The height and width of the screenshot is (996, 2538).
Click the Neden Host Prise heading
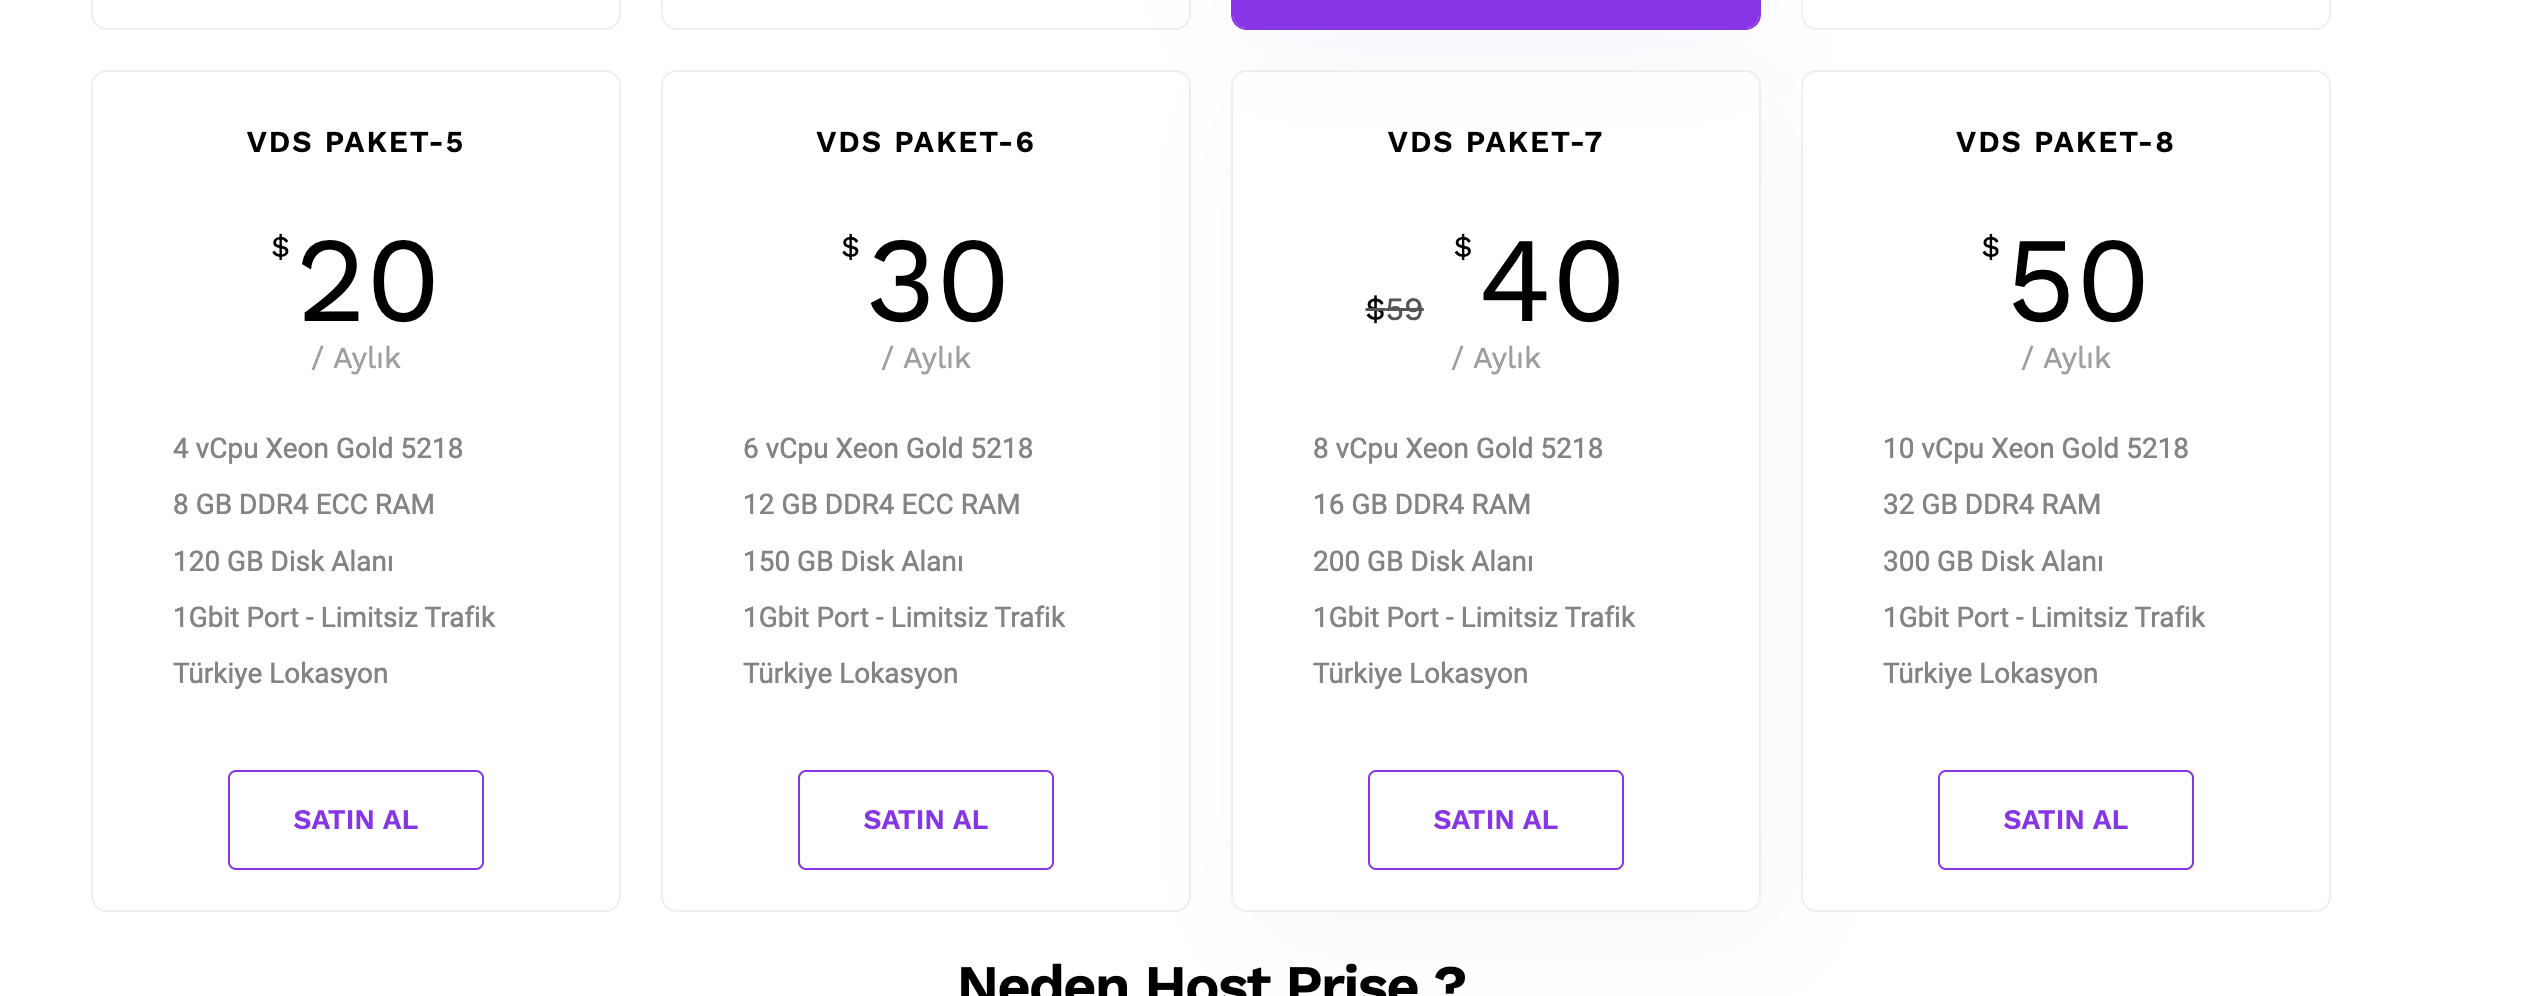point(1212,979)
